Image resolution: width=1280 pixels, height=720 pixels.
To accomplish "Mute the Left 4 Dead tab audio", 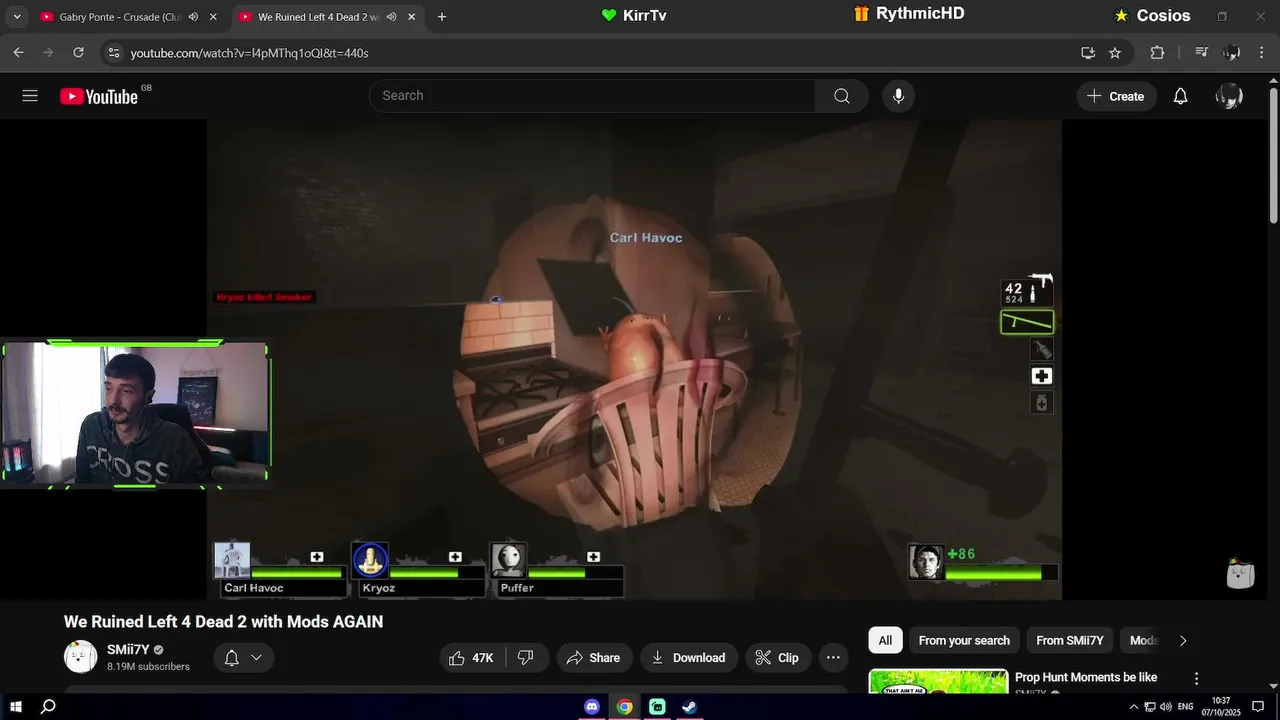I will tap(392, 17).
